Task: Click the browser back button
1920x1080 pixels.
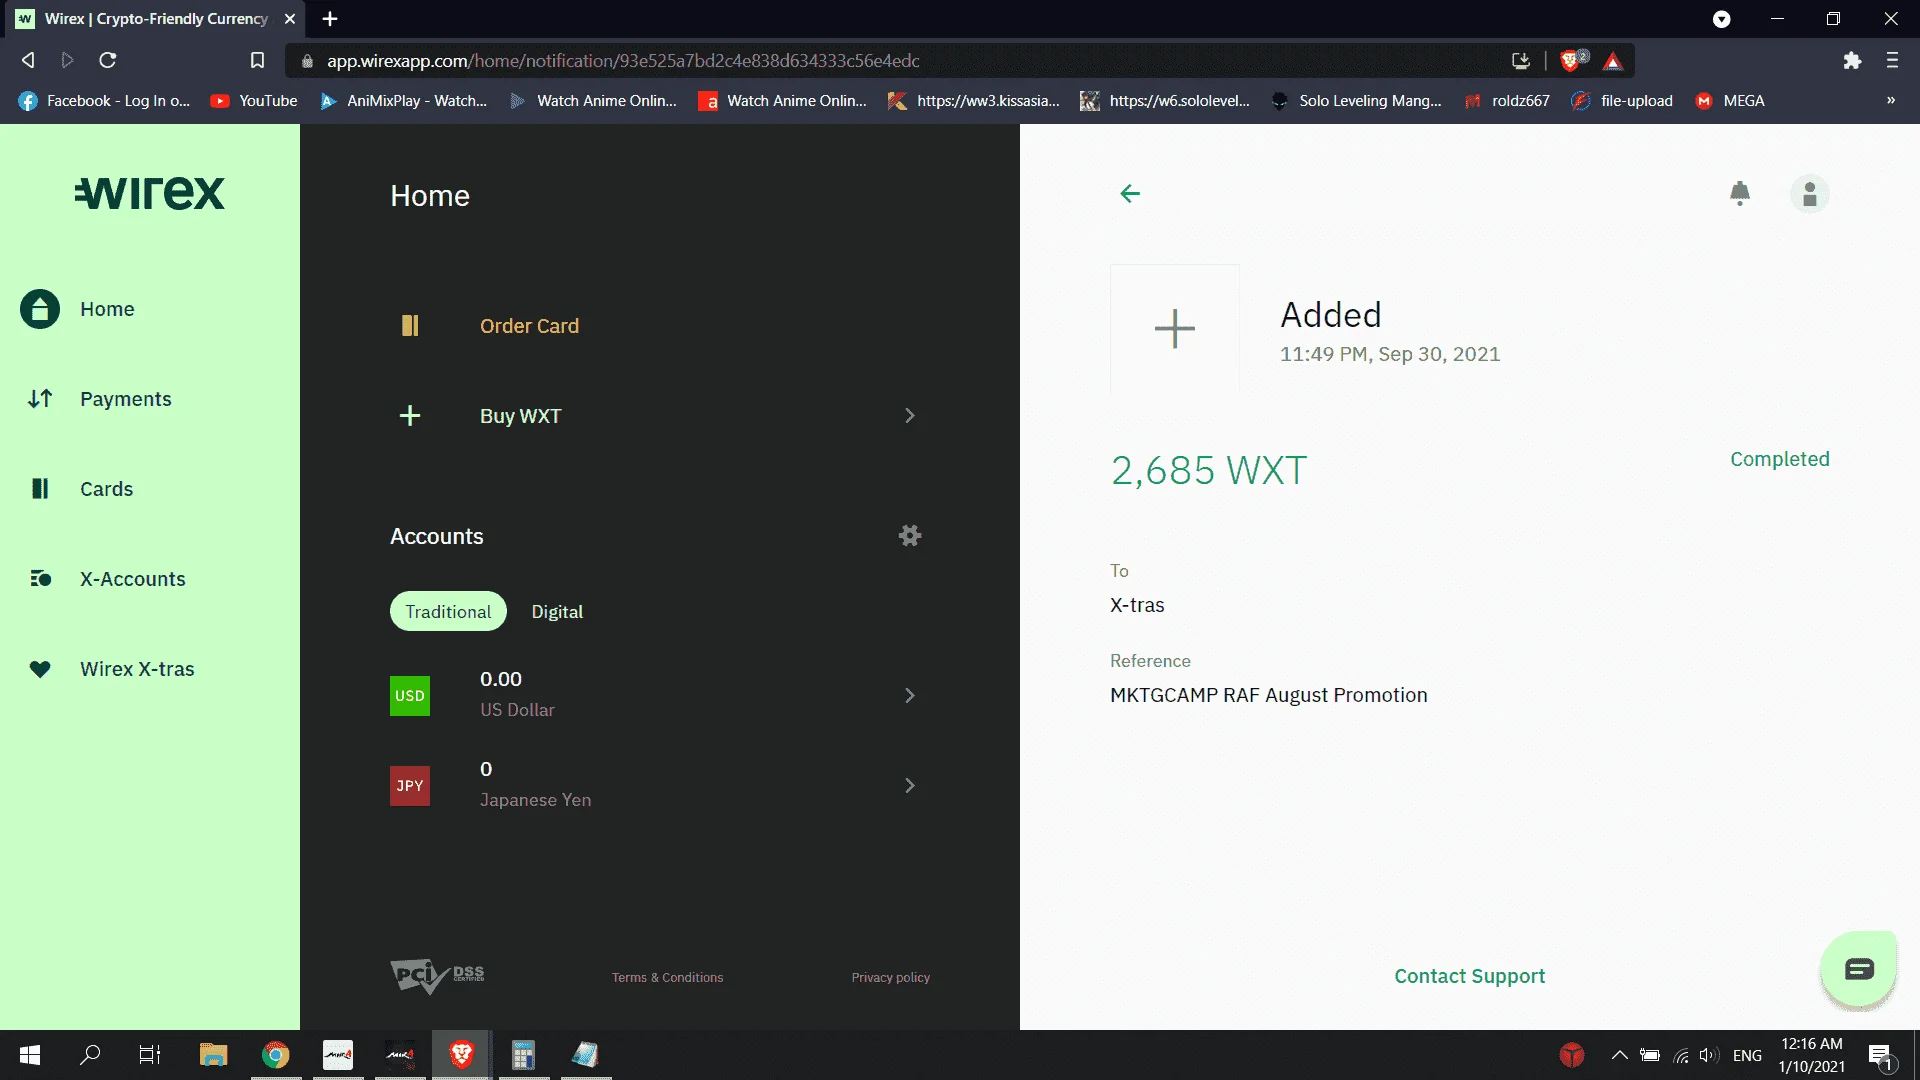Action: pyautogui.click(x=28, y=60)
